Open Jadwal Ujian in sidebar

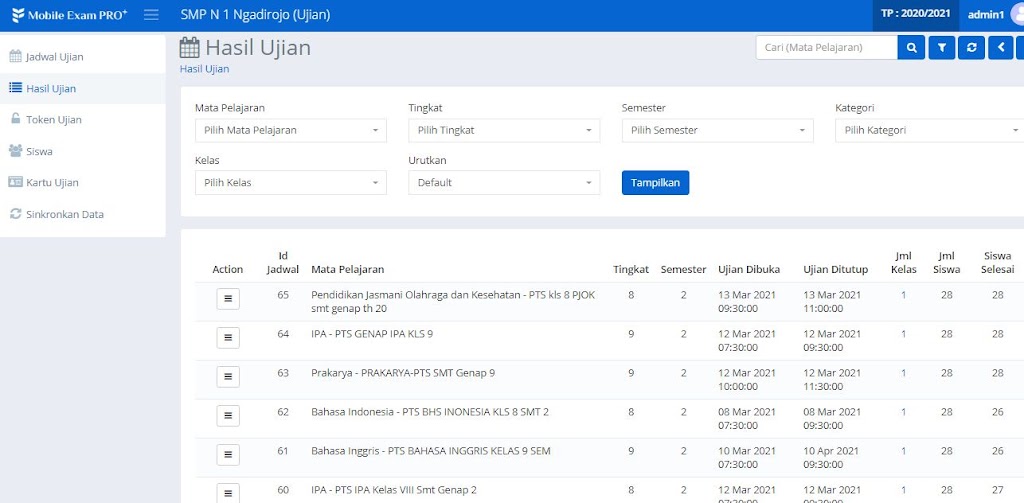click(x=54, y=57)
